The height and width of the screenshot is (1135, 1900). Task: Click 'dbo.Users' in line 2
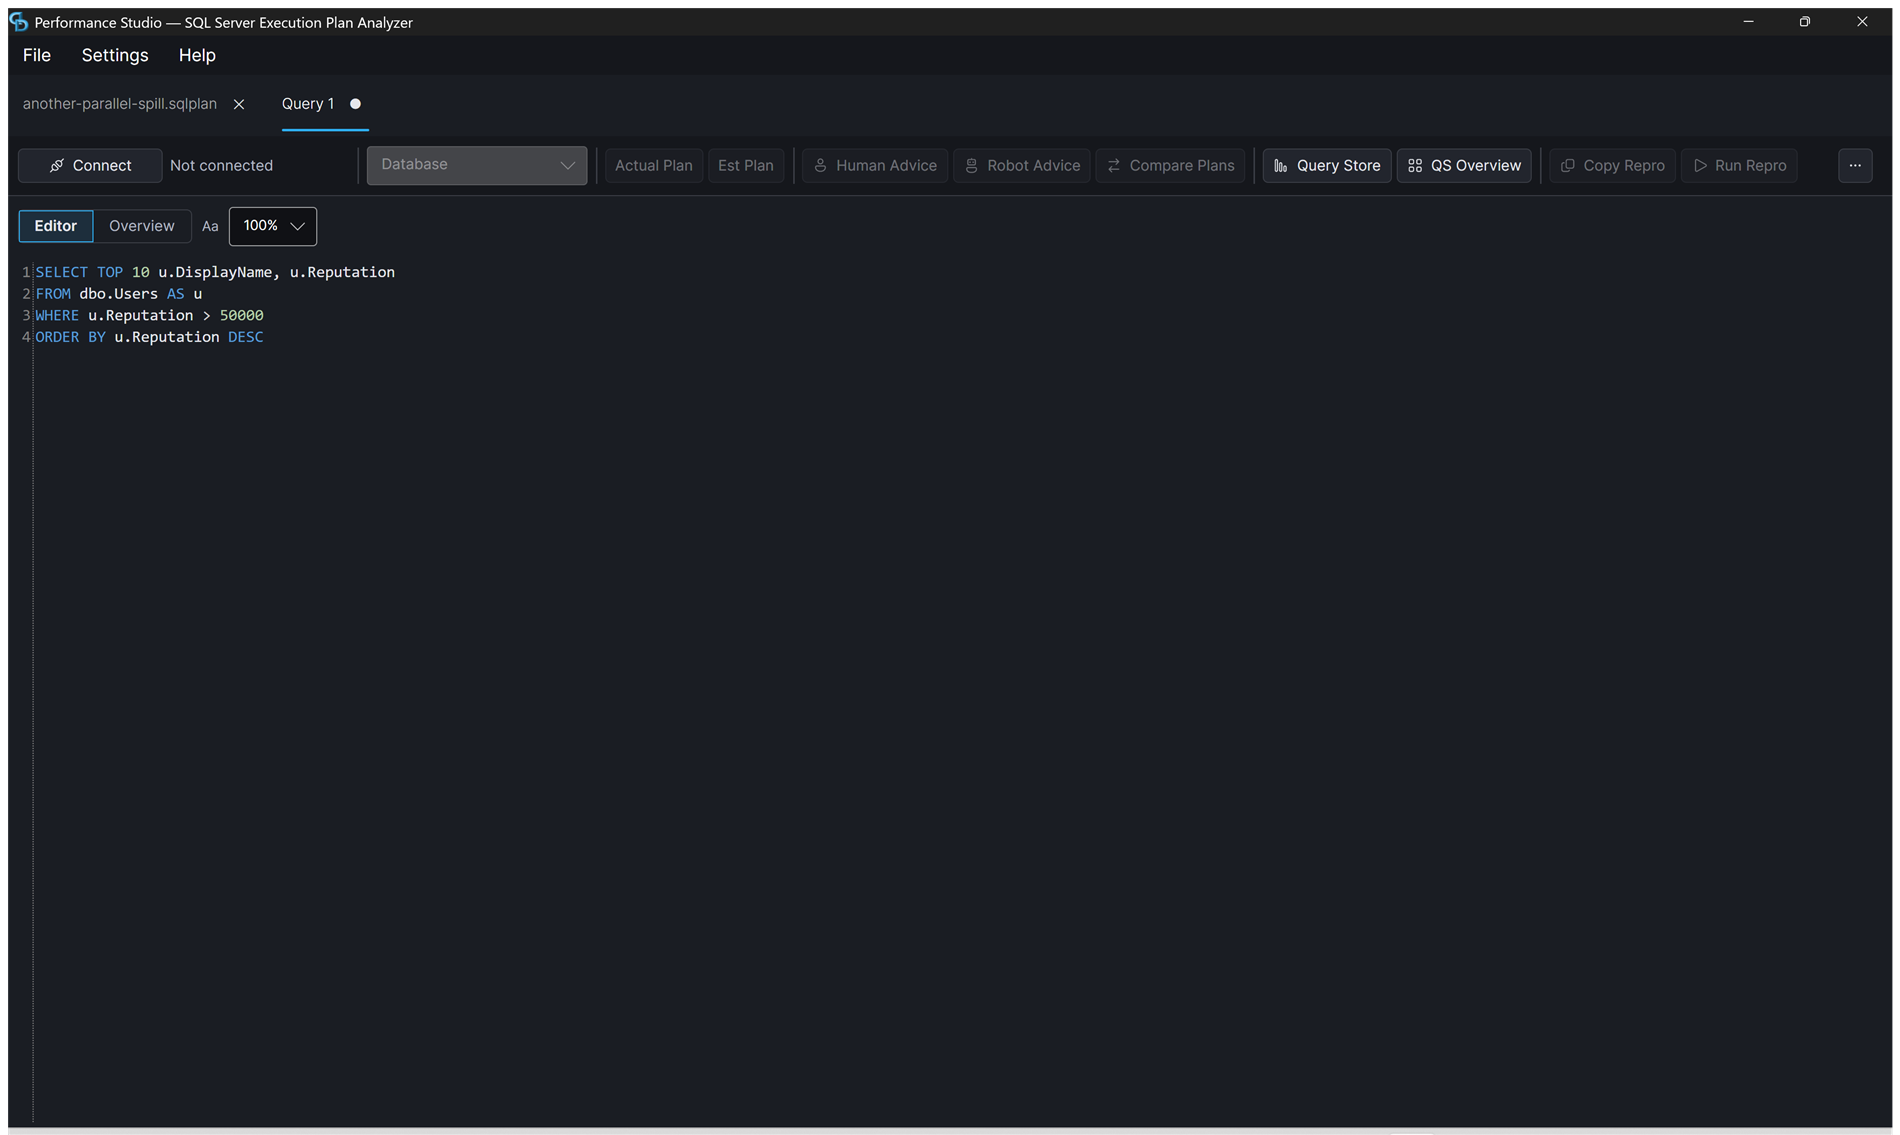(x=119, y=294)
